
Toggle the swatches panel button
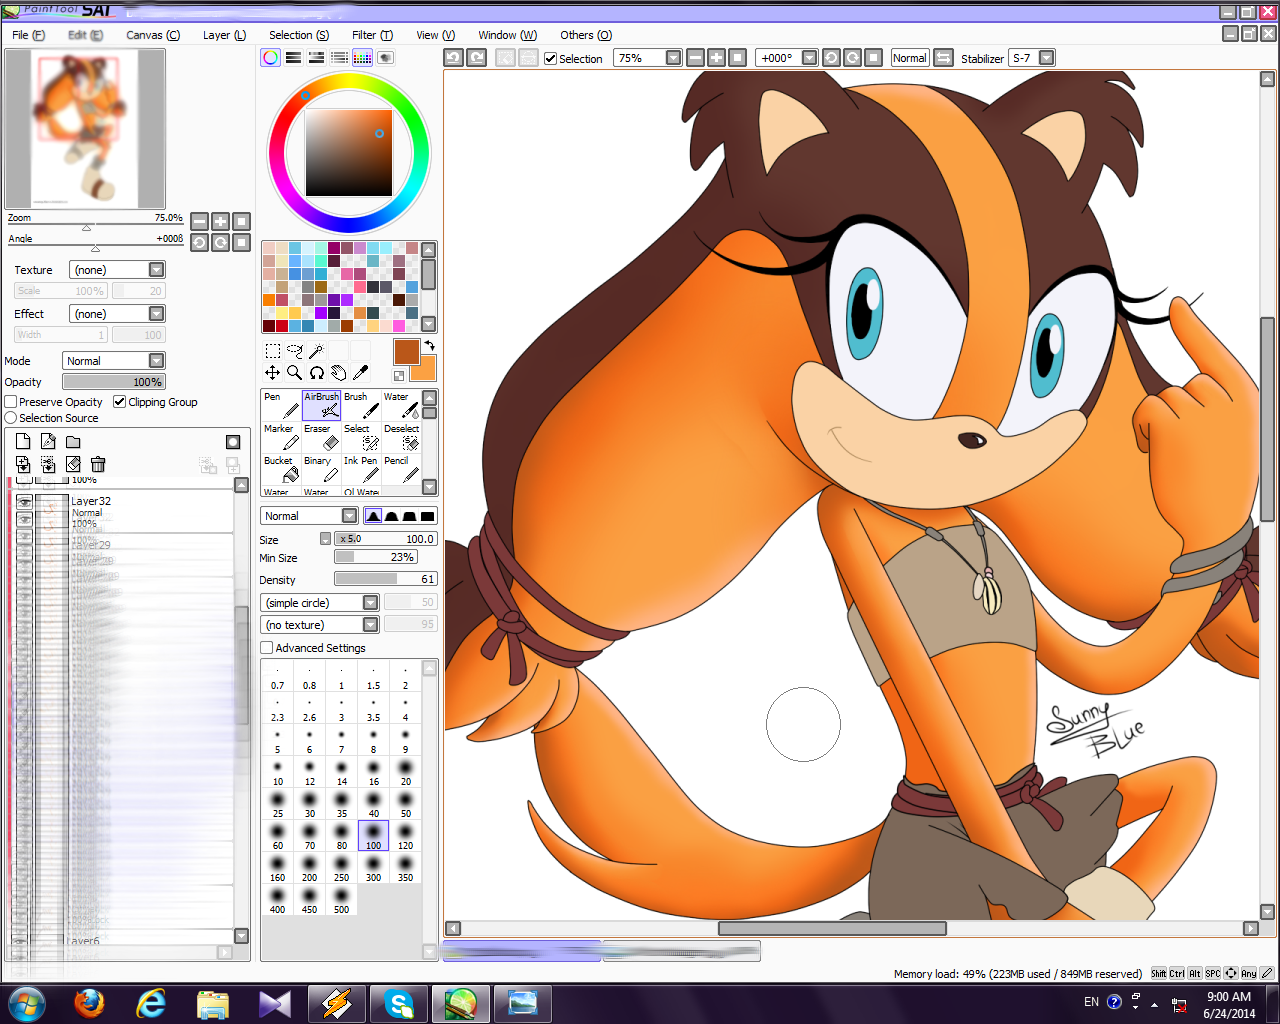pos(363,58)
